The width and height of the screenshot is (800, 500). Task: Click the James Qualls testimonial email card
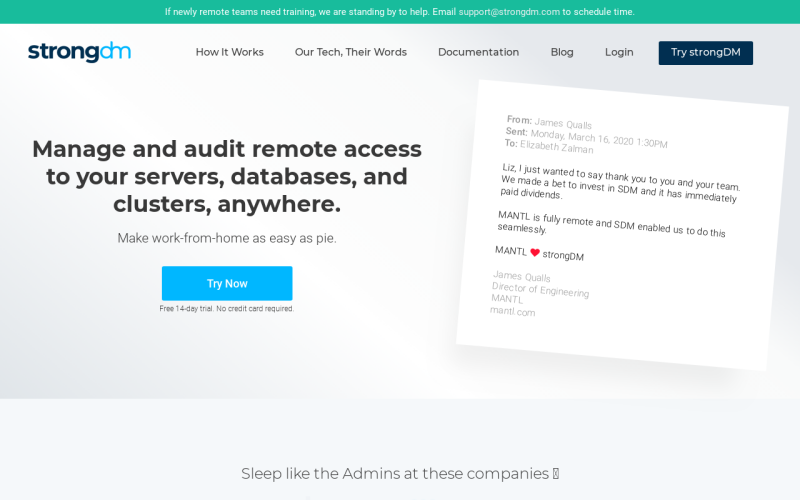point(621,224)
